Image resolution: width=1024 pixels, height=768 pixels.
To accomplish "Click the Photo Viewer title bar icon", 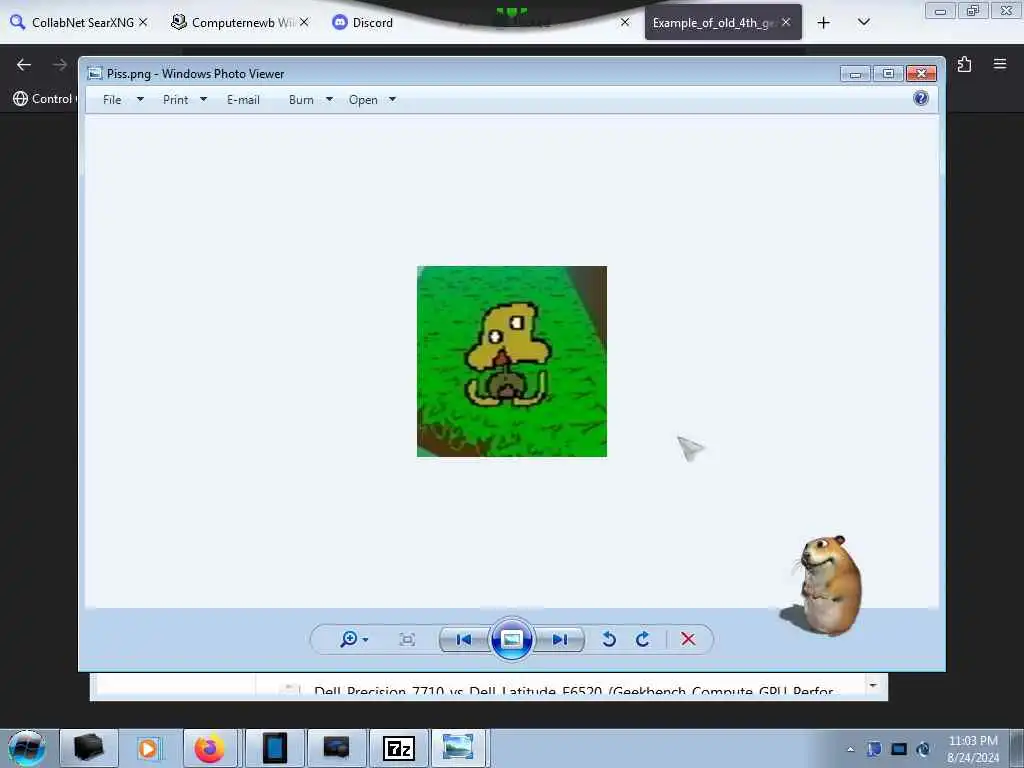I will pos(95,73).
